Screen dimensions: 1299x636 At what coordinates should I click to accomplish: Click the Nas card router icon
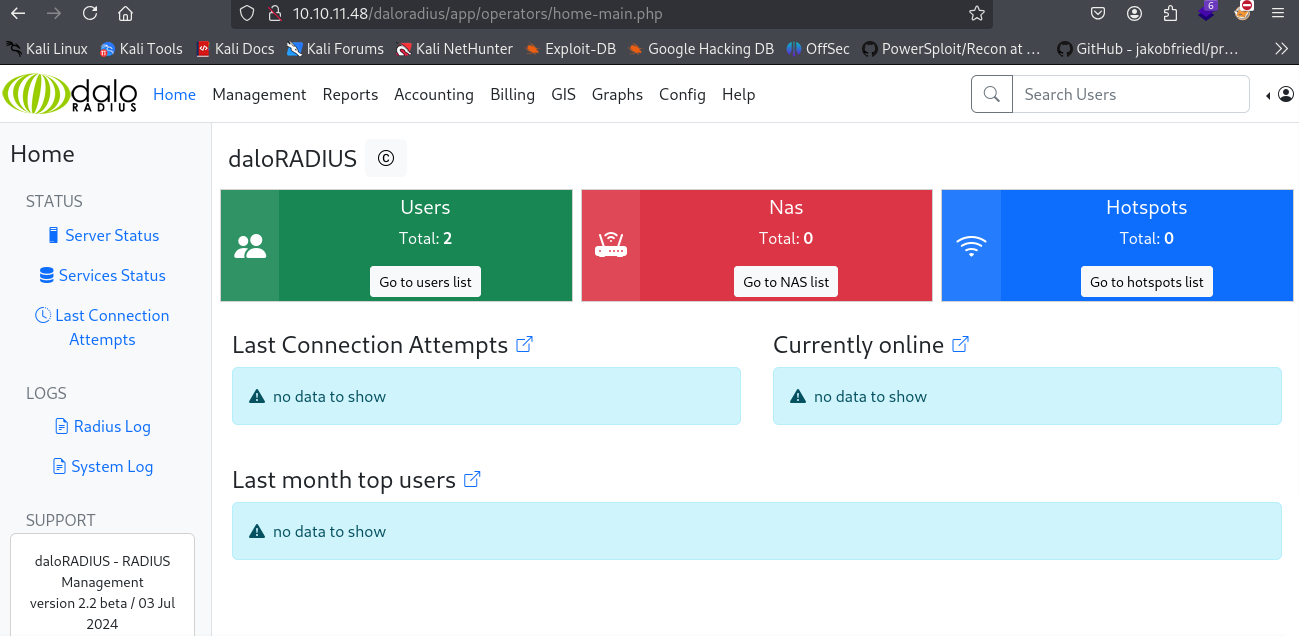point(610,246)
